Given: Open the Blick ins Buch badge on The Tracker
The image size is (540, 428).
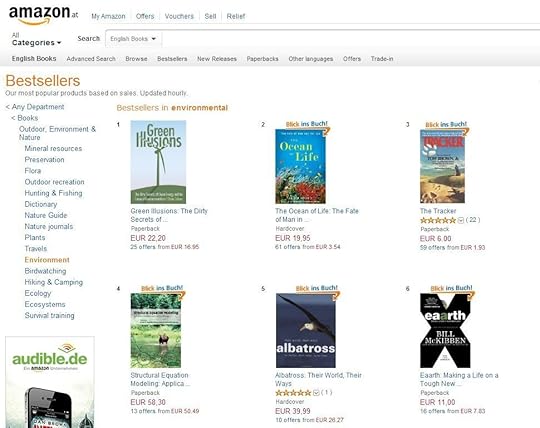Looking at the screenshot, I should [x=446, y=124].
